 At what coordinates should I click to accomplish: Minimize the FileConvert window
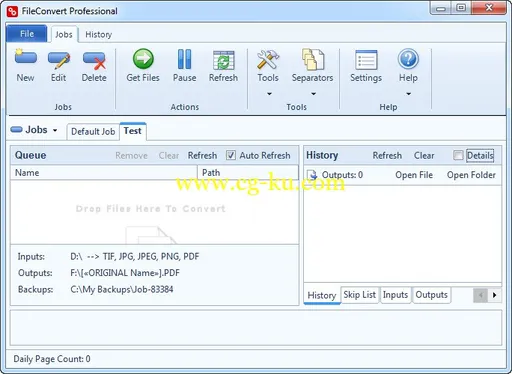pyautogui.click(x=441, y=8)
